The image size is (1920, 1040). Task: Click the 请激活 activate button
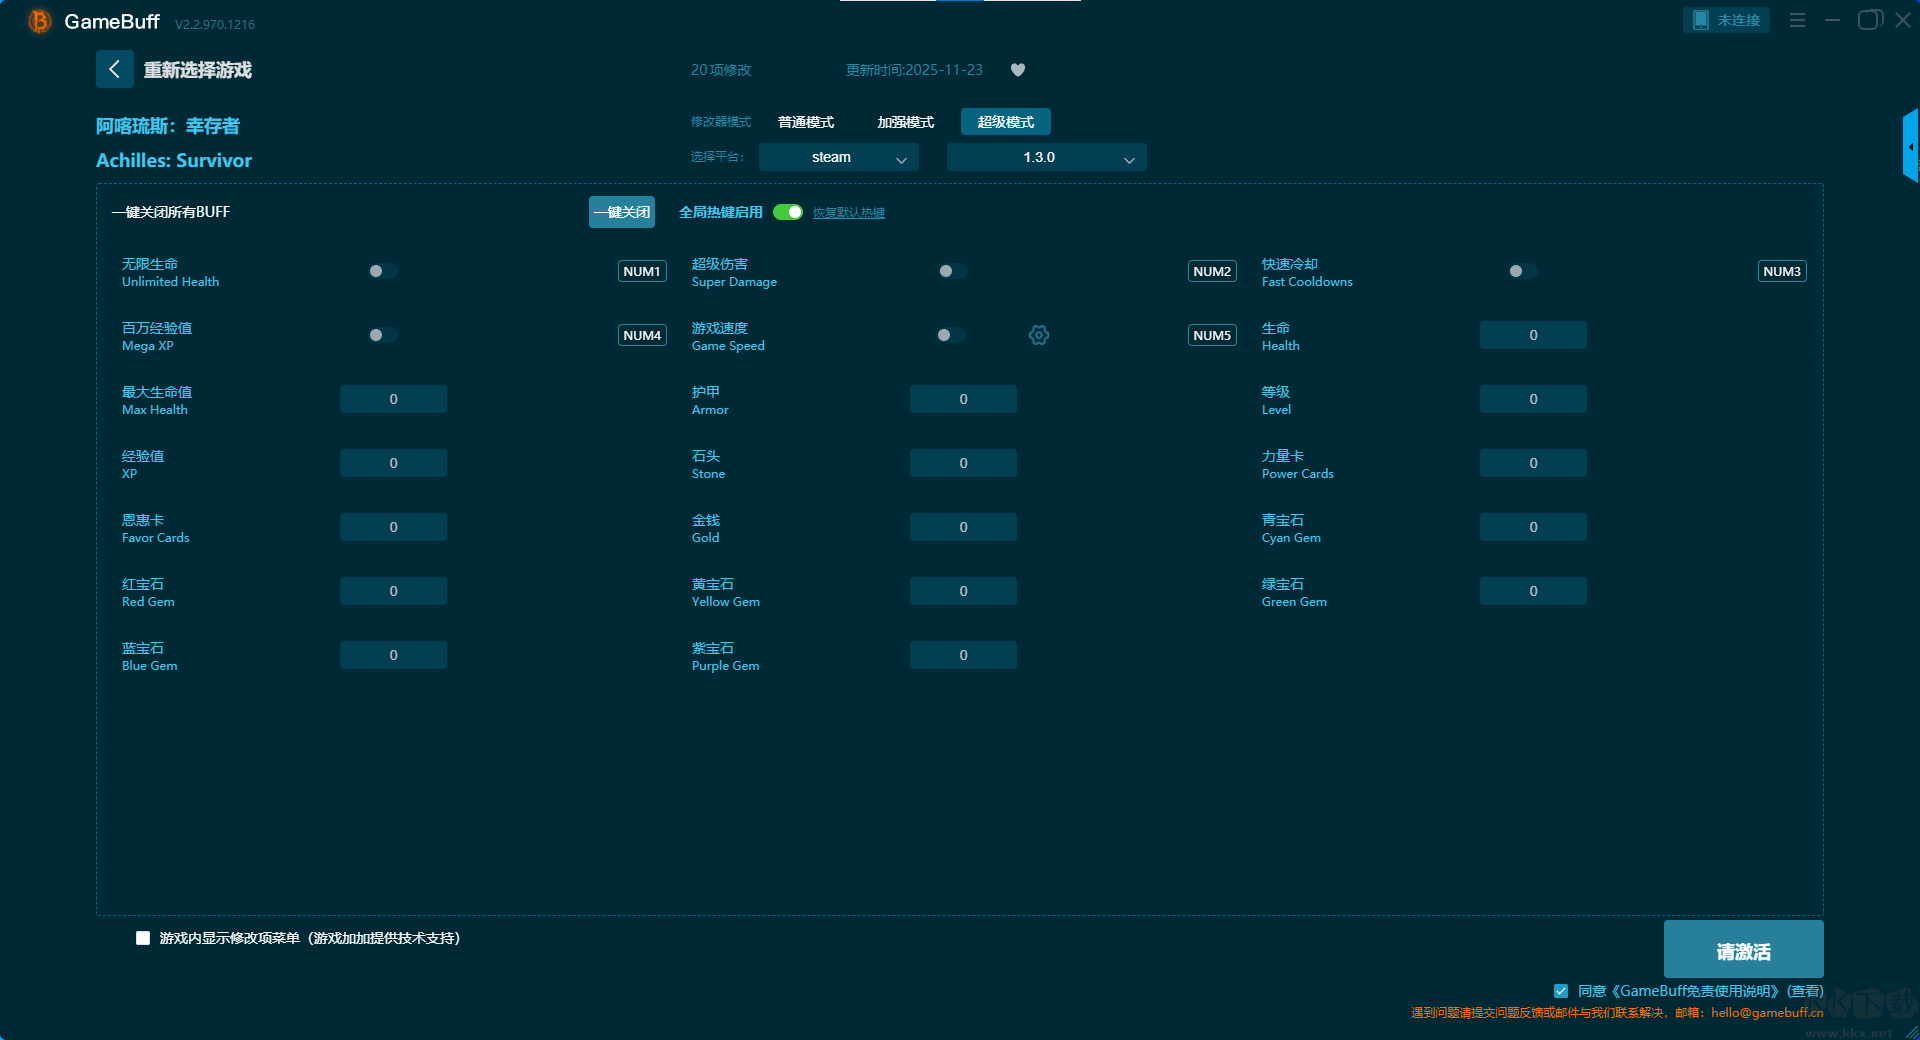(x=1743, y=950)
